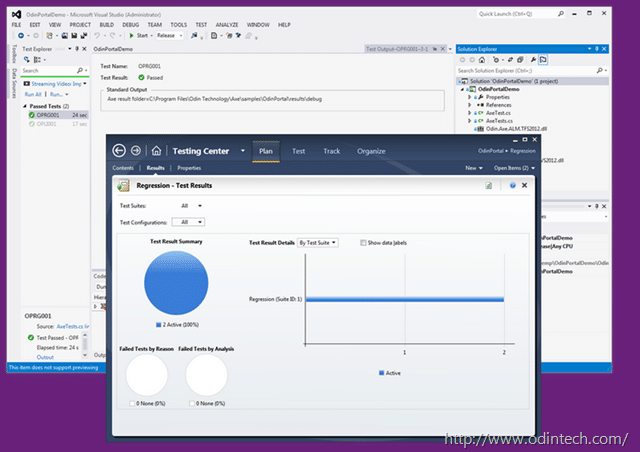
Task: Open the Properties wrench in Solution Explorer toolbar
Action: click(533, 60)
